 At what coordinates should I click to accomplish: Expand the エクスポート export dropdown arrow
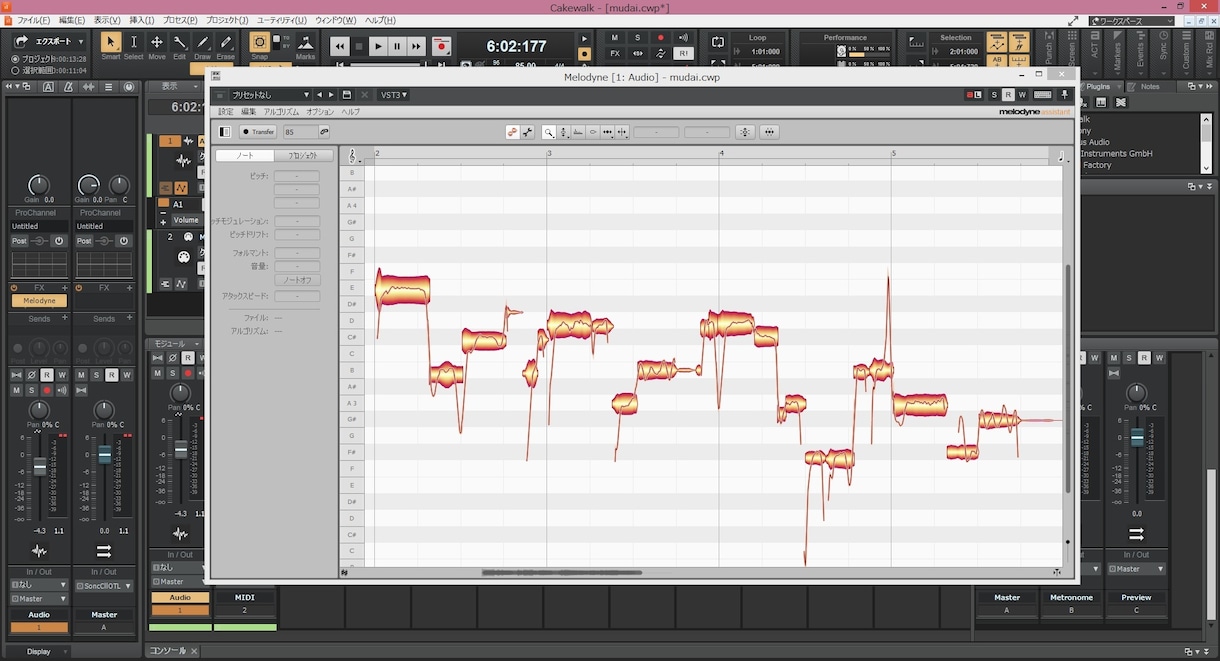click(80, 42)
